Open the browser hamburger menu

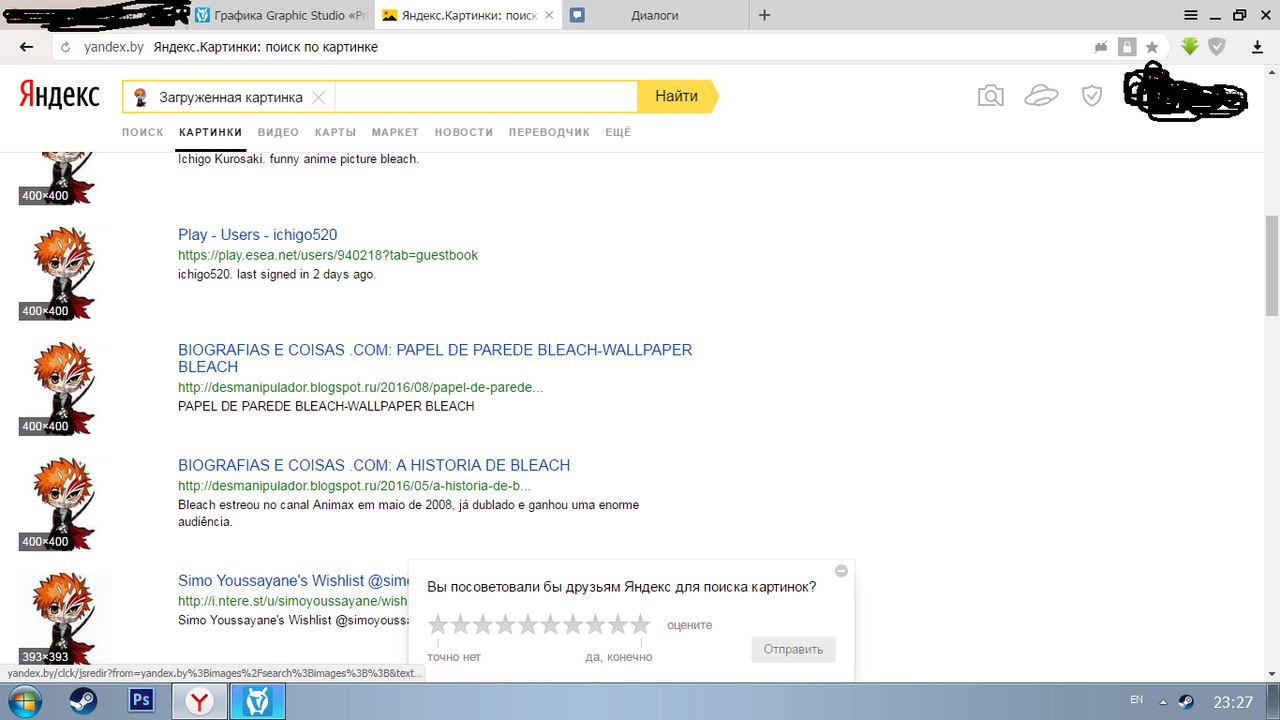(x=1191, y=15)
